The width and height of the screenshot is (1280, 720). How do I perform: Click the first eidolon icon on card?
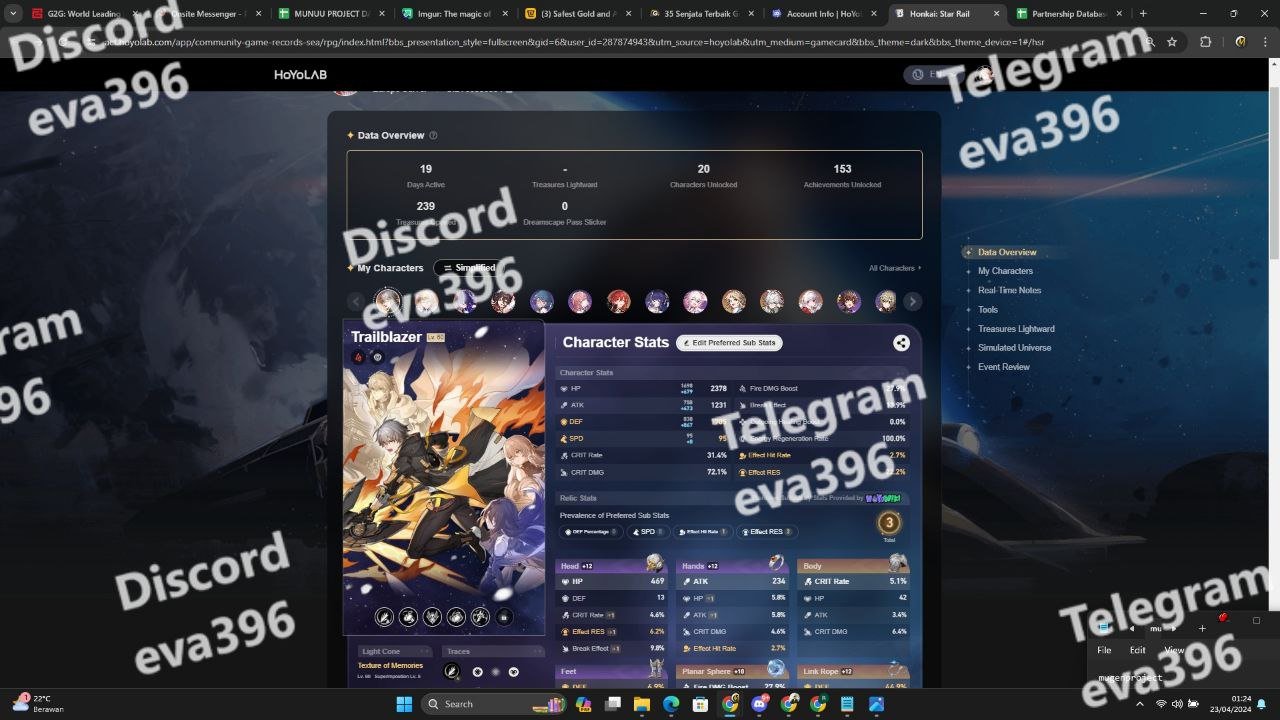click(384, 617)
